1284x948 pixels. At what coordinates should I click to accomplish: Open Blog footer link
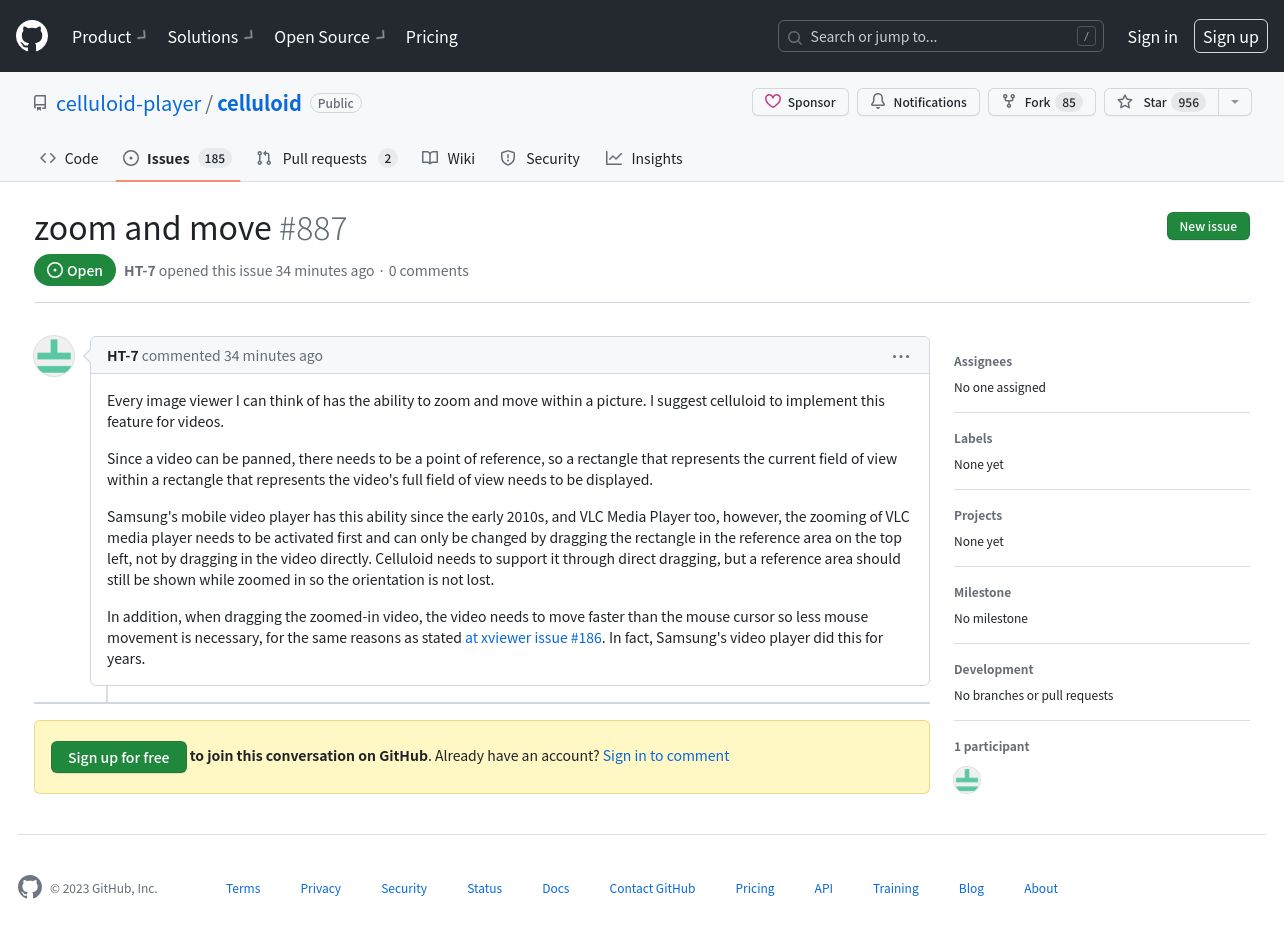click(x=971, y=888)
